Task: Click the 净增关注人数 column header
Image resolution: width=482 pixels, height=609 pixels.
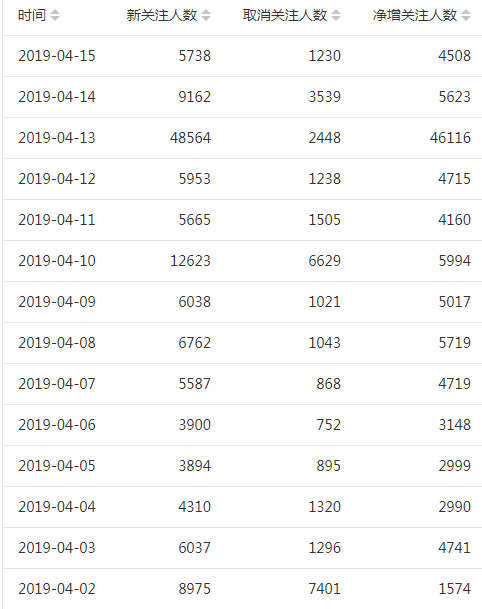Action: 415,16
